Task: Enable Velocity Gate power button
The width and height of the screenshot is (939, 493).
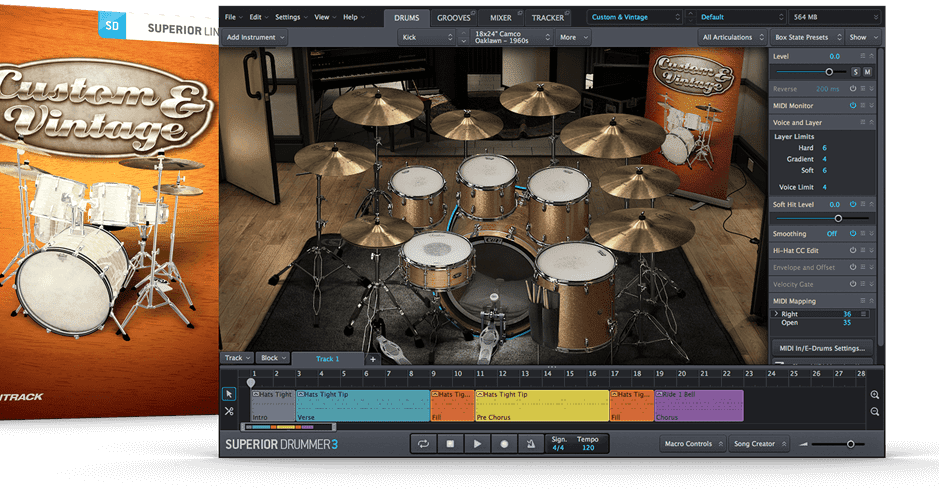Action: coord(853,284)
